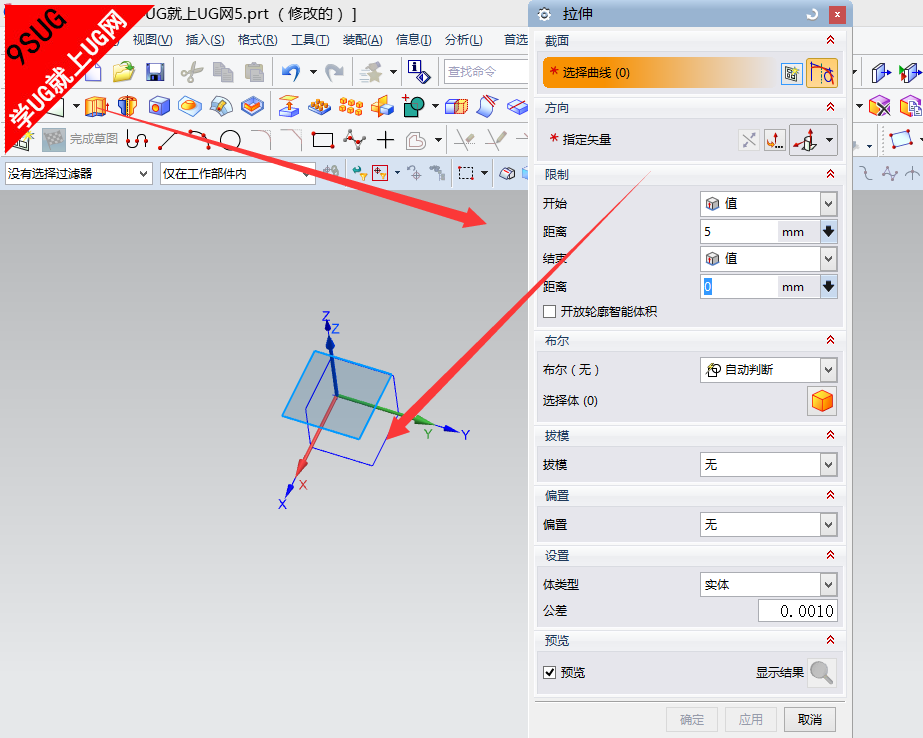
Task: Click the Undo arrow icon
Action: (x=291, y=72)
